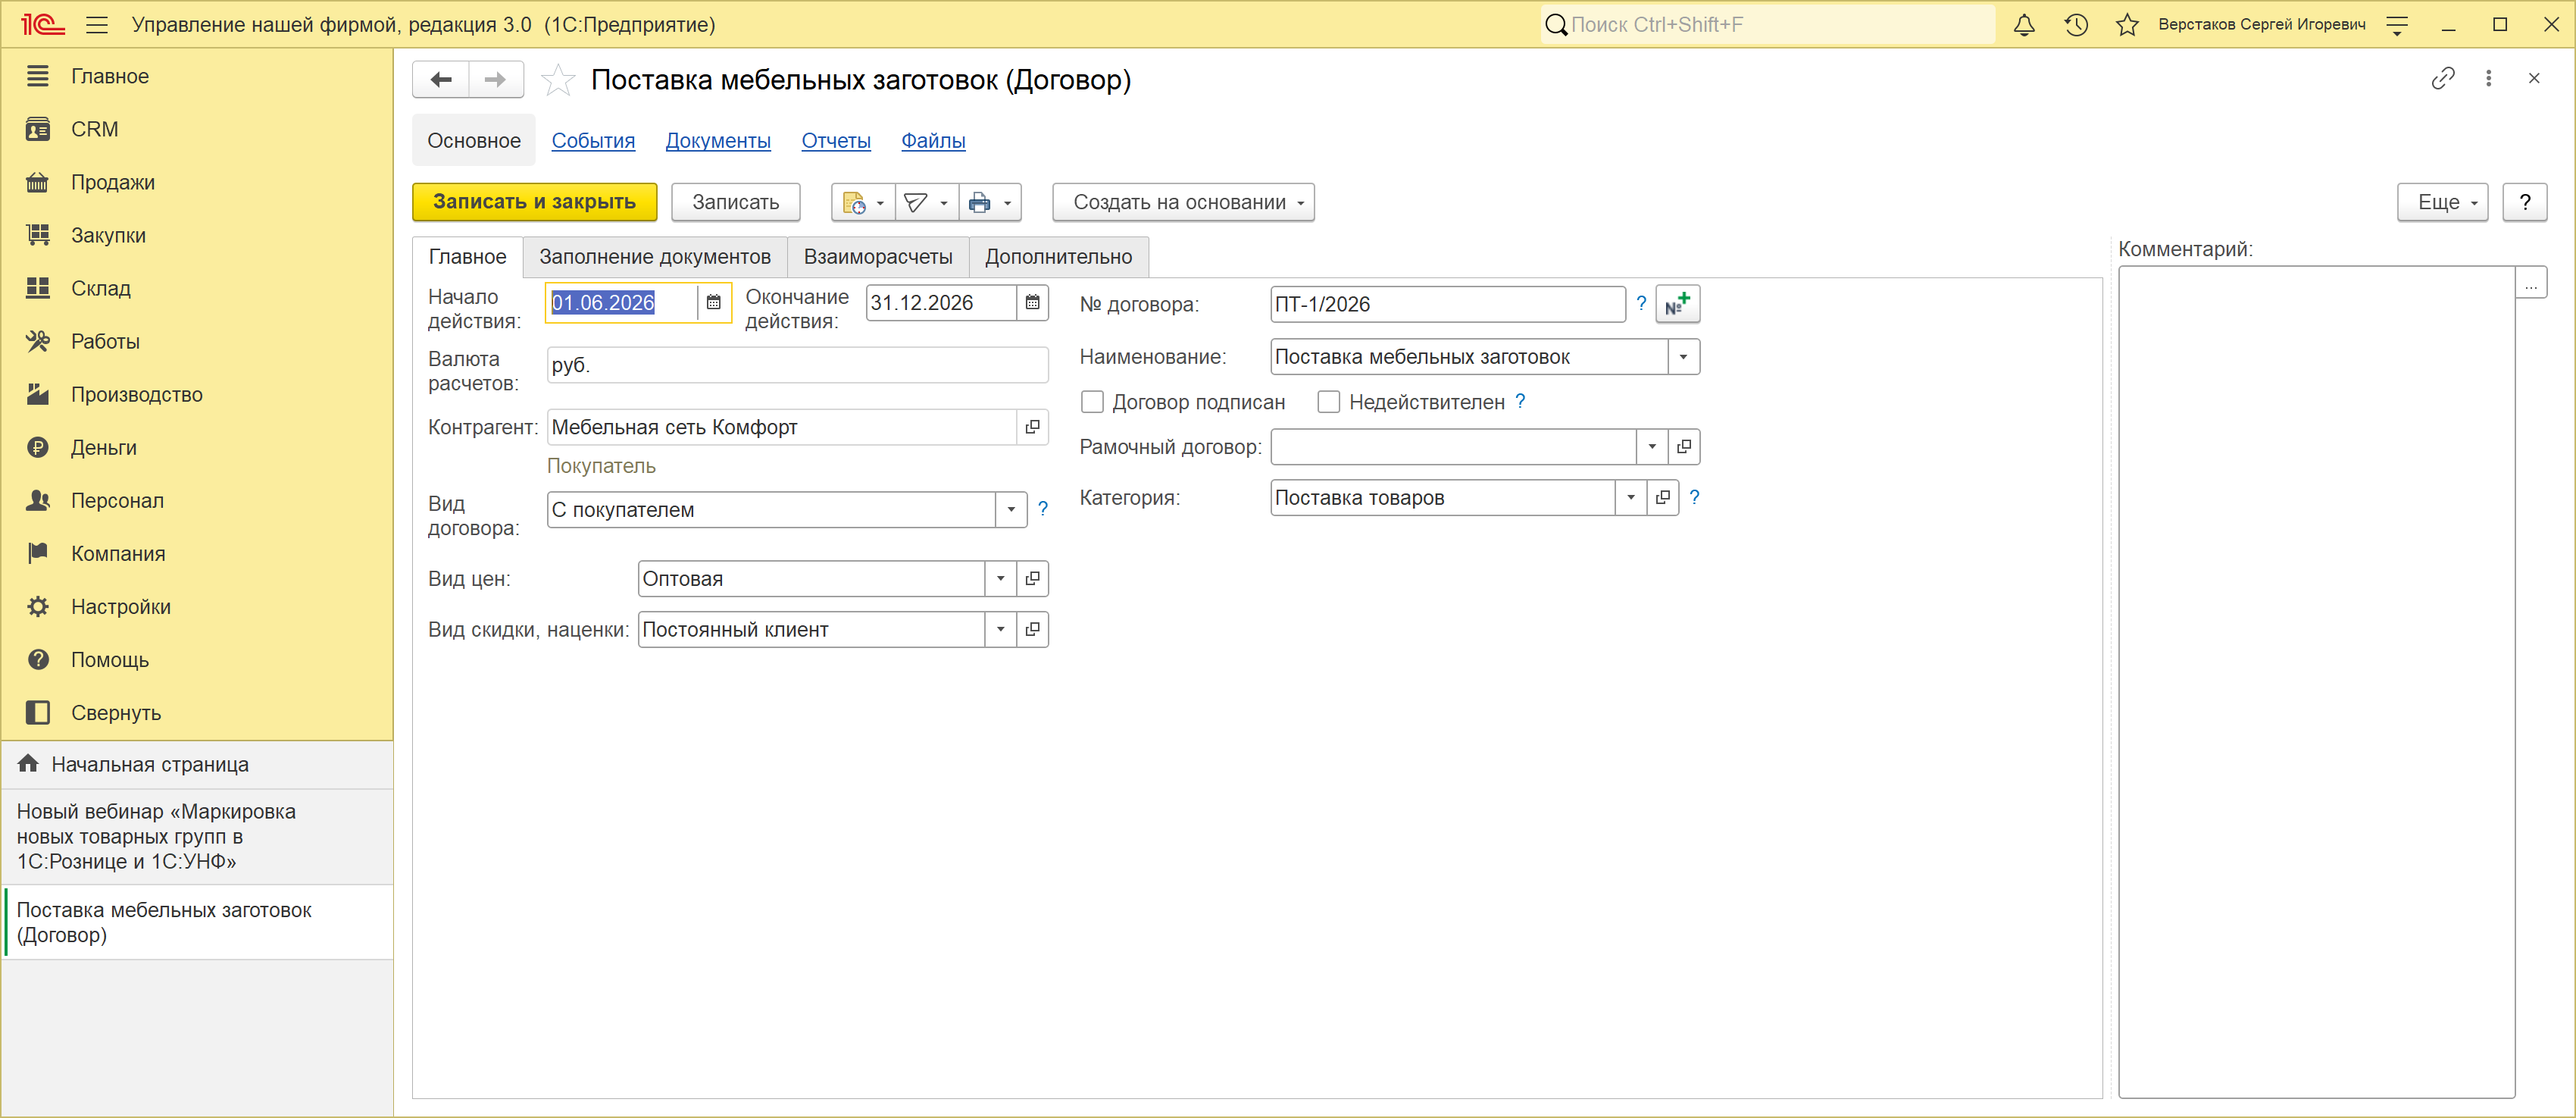Open the События link

593,141
